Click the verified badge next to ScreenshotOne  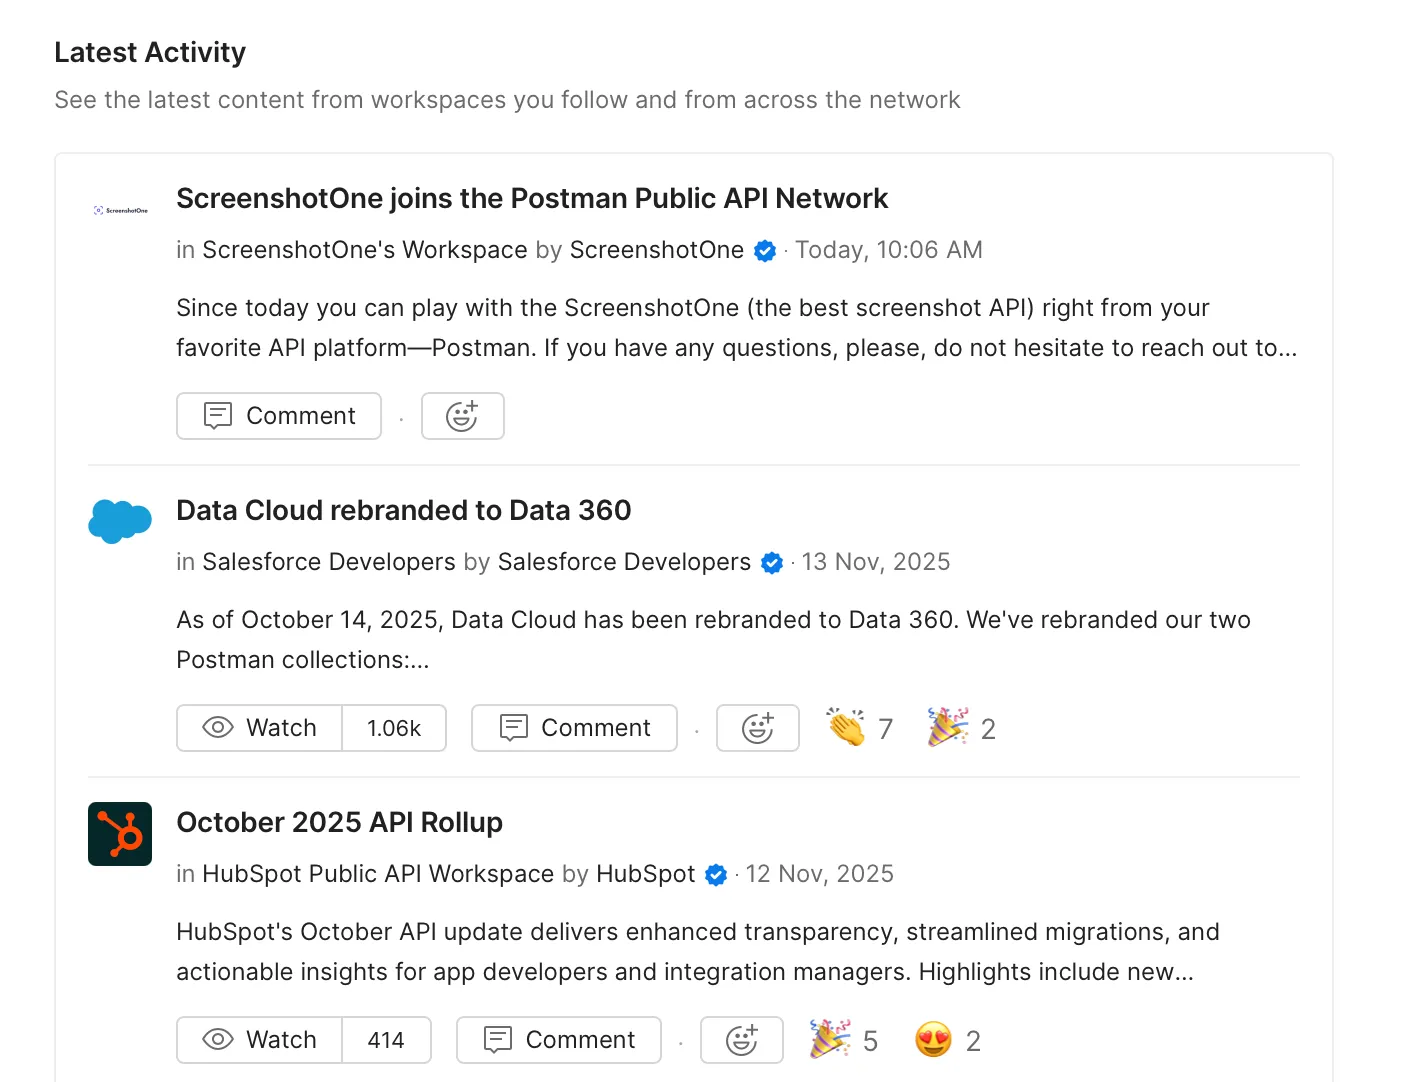[x=765, y=250]
